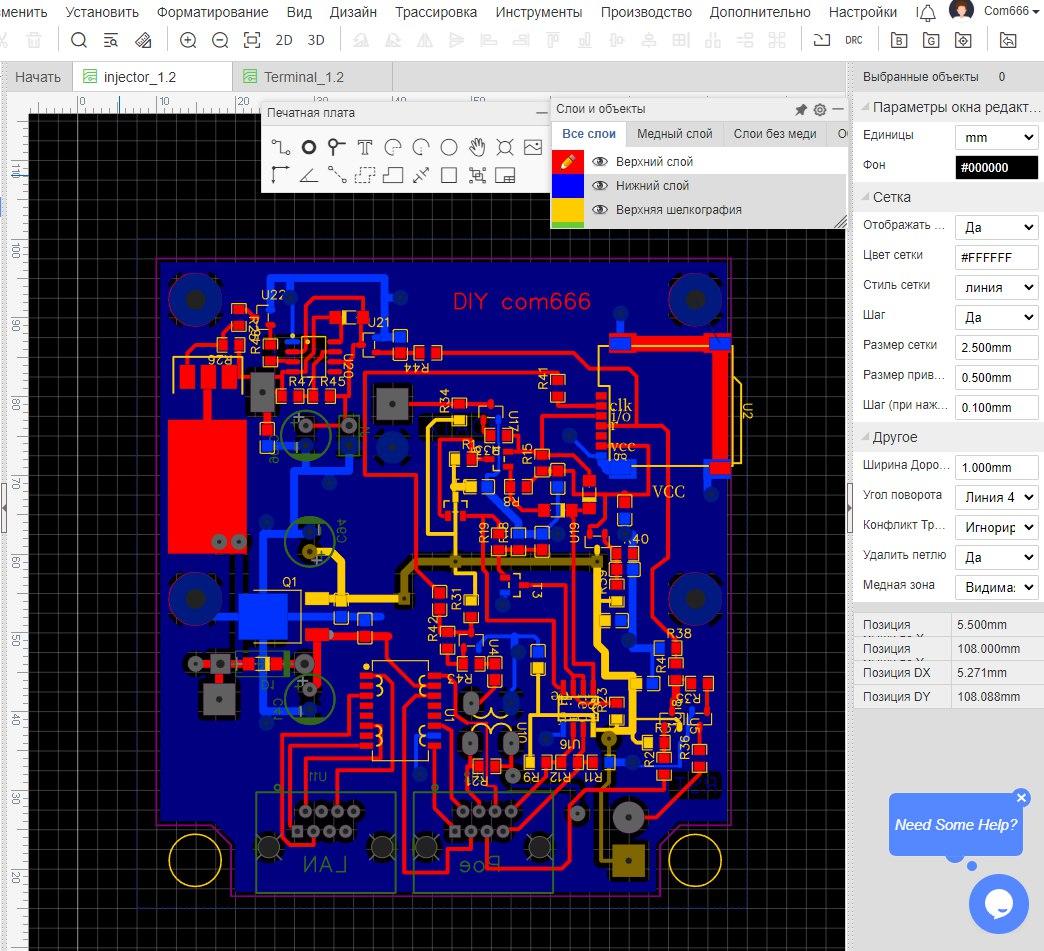Open the Единицы units dropdown
The image size is (1044, 951).
996,137
